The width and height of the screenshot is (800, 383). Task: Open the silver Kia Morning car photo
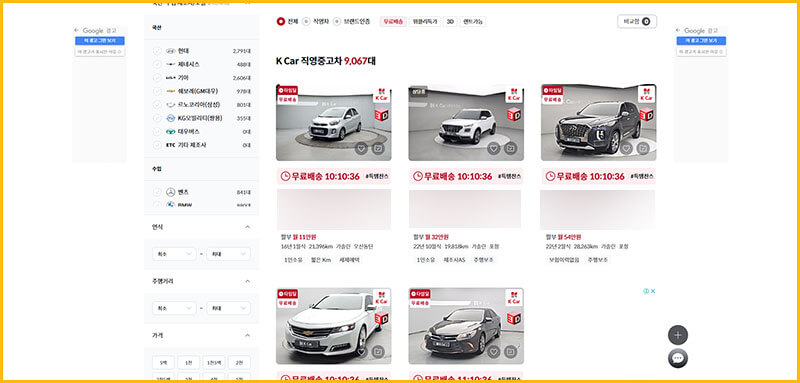pyautogui.click(x=334, y=122)
